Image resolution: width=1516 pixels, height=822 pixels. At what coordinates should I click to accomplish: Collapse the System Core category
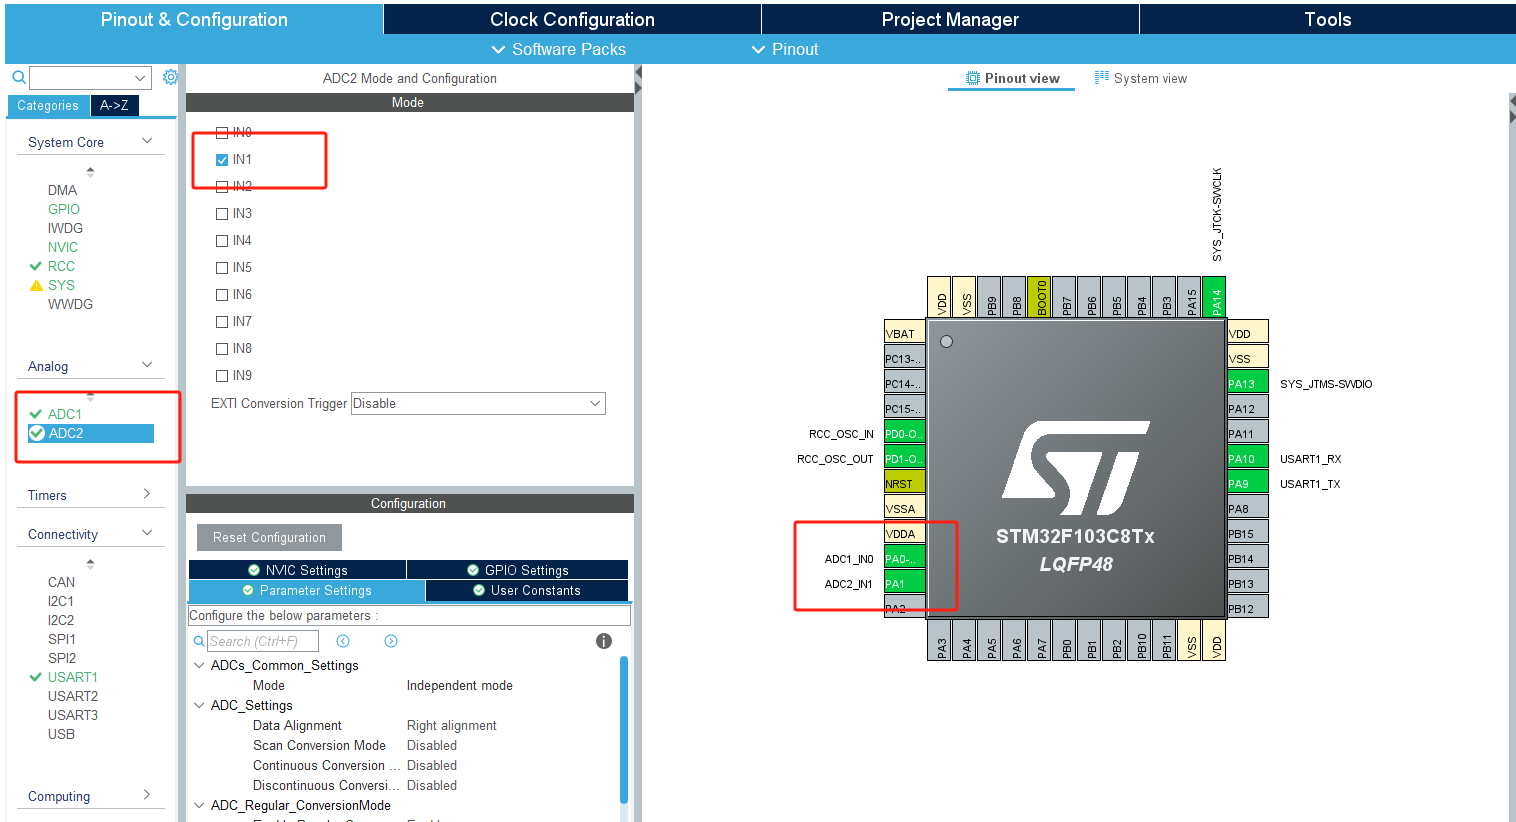147,141
